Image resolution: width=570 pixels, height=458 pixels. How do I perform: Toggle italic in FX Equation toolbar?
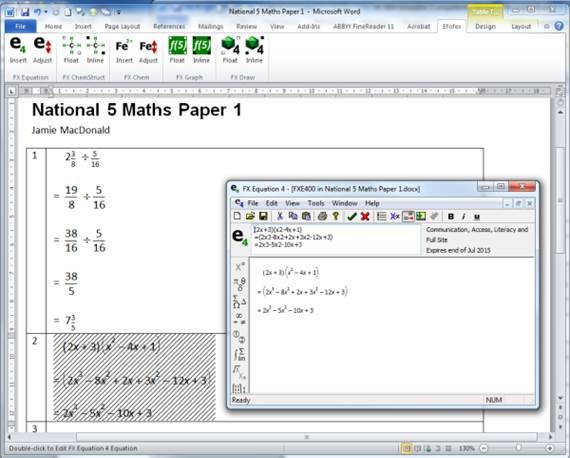pos(463,217)
